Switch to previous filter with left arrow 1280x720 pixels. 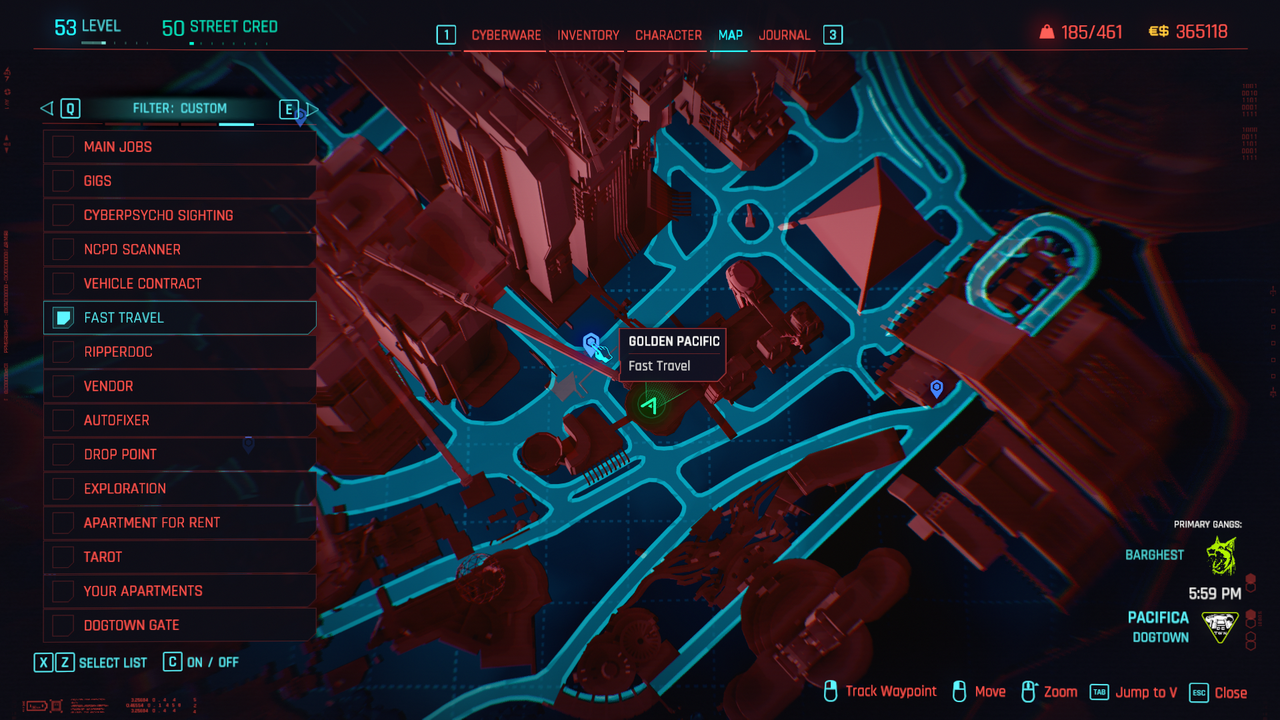click(x=46, y=108)
